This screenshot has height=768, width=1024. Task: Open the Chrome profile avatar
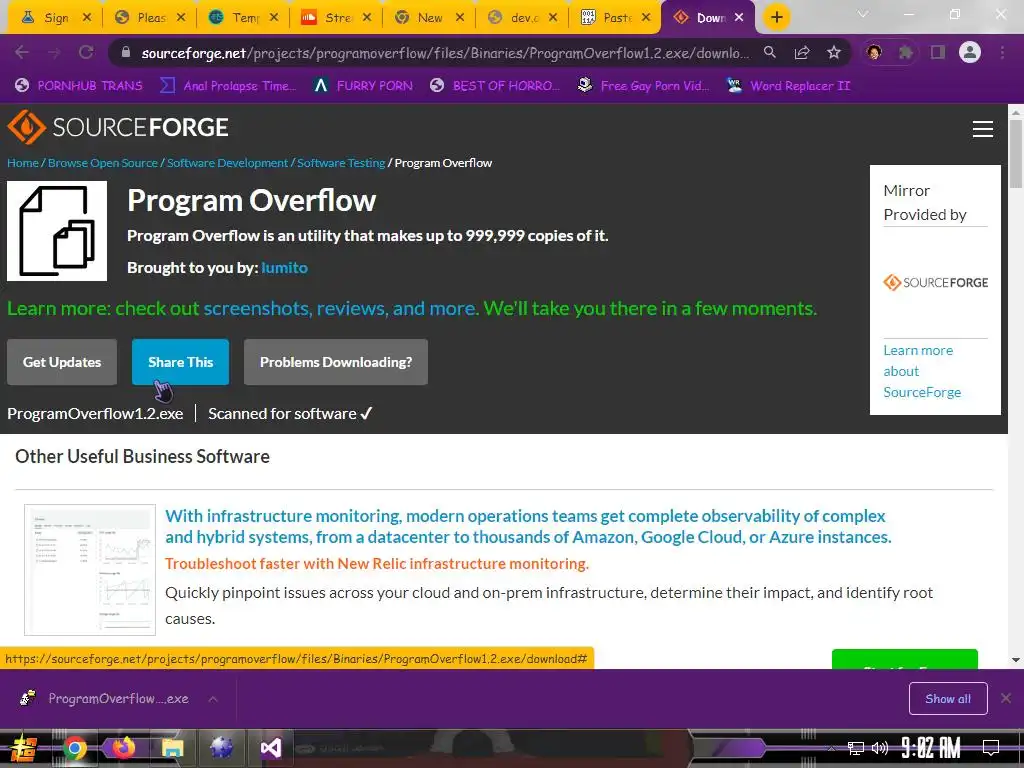coord(970,52)
